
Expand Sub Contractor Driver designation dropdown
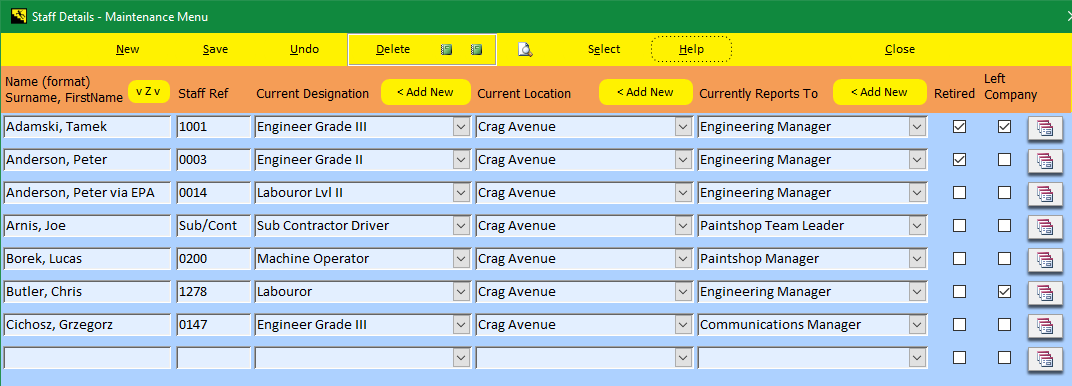coord(462,225)
